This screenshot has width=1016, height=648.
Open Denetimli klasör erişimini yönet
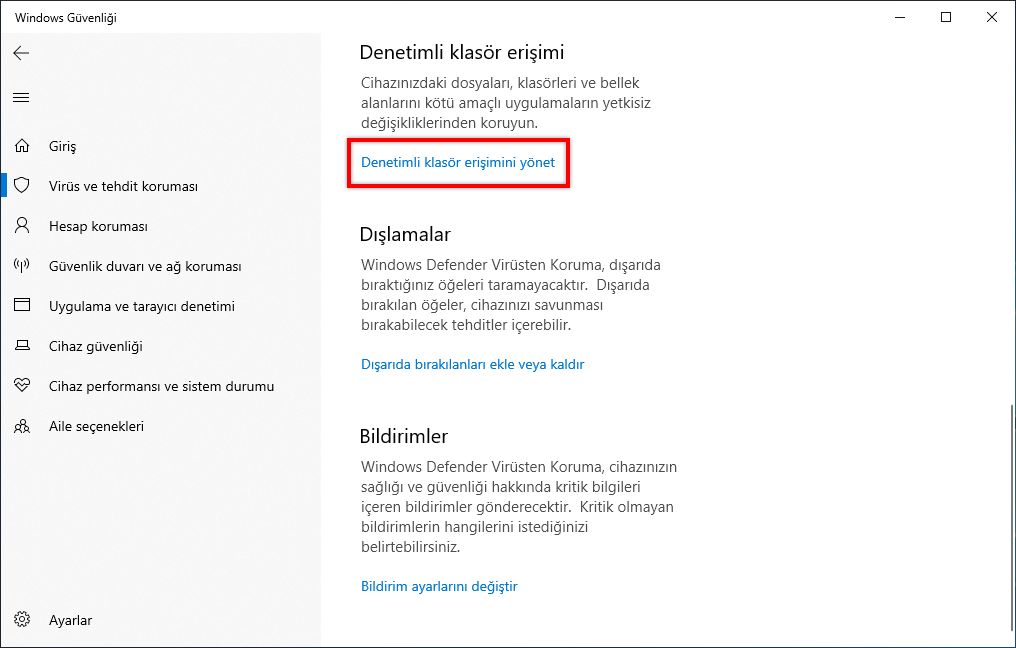tap(458, 163)
